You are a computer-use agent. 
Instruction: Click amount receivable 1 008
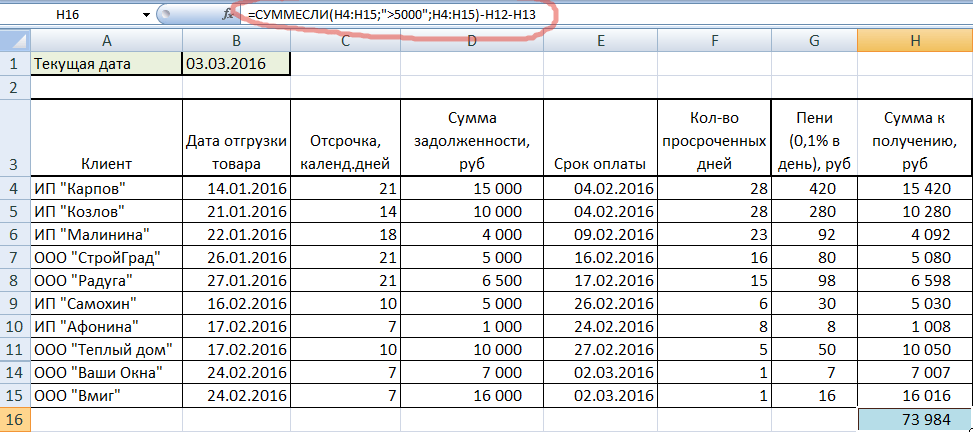(915, 326)
